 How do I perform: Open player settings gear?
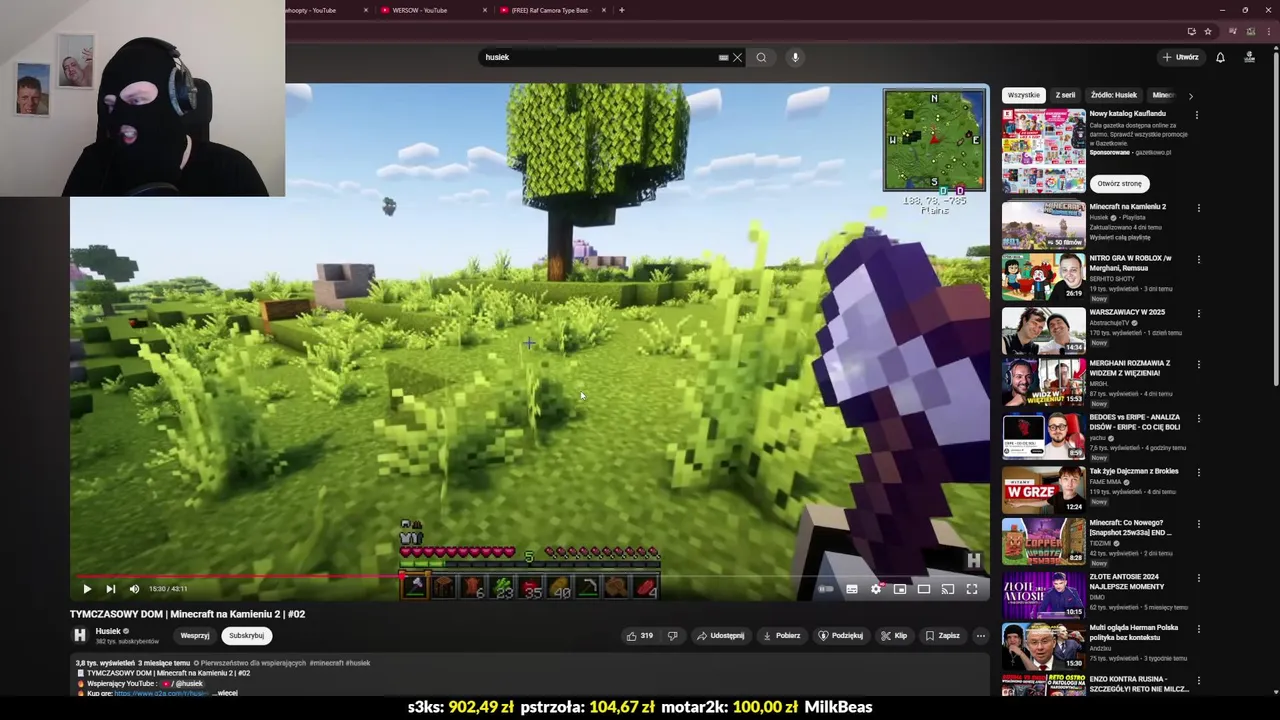coord(876,589)
